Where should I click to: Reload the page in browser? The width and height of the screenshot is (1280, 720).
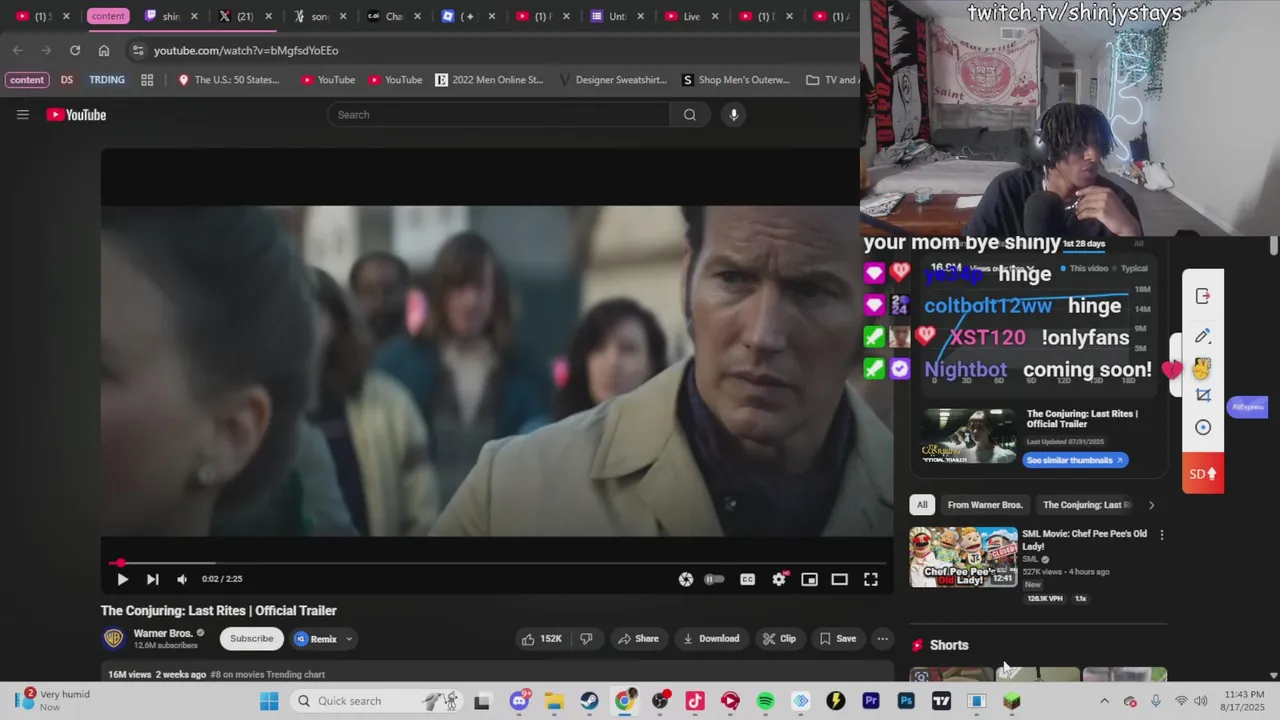(75, 50)
